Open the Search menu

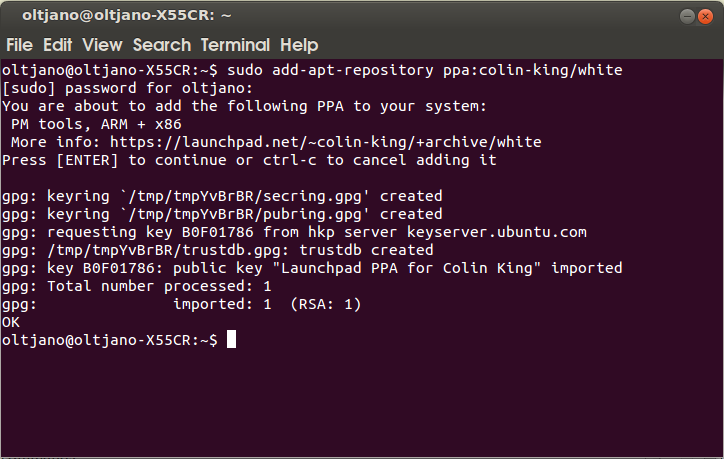point(162,45)
